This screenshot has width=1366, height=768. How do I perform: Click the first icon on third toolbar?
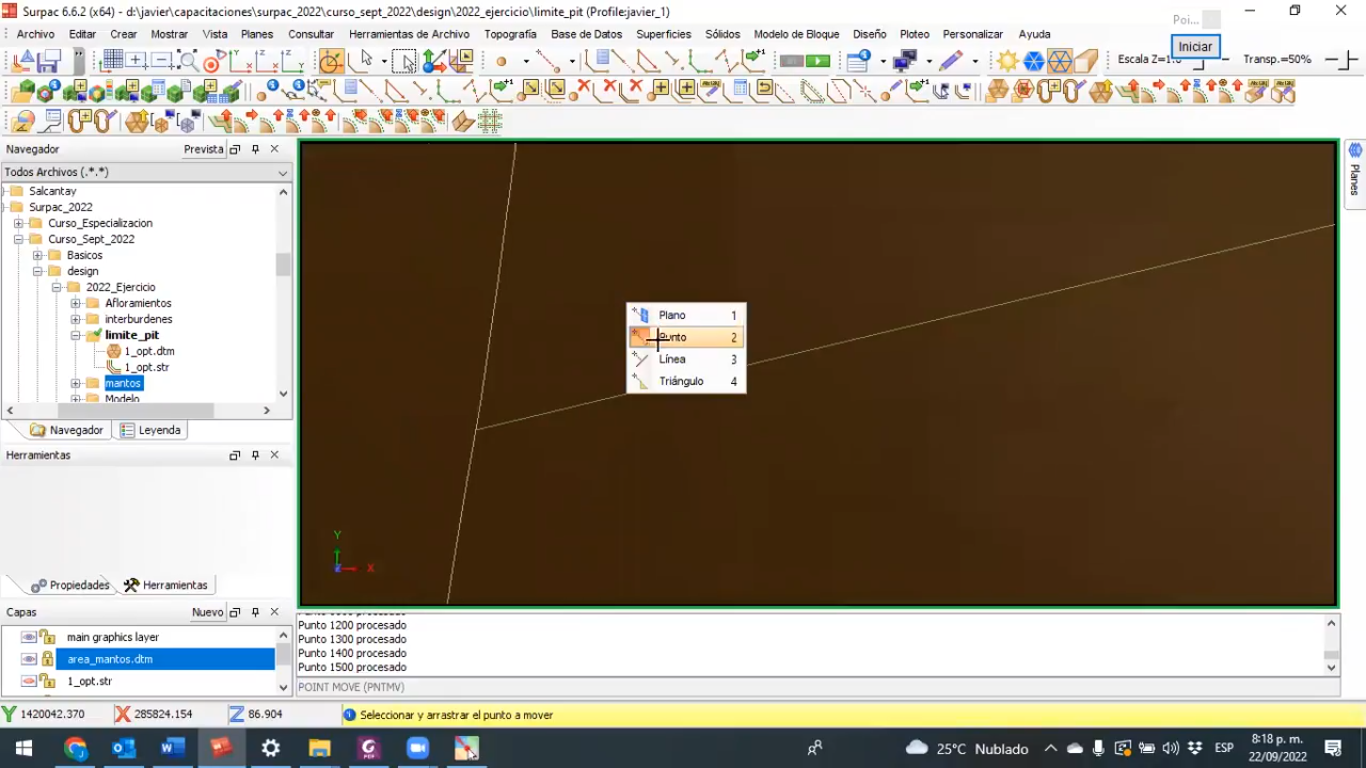pyautogui.click(x=22, y=122)
